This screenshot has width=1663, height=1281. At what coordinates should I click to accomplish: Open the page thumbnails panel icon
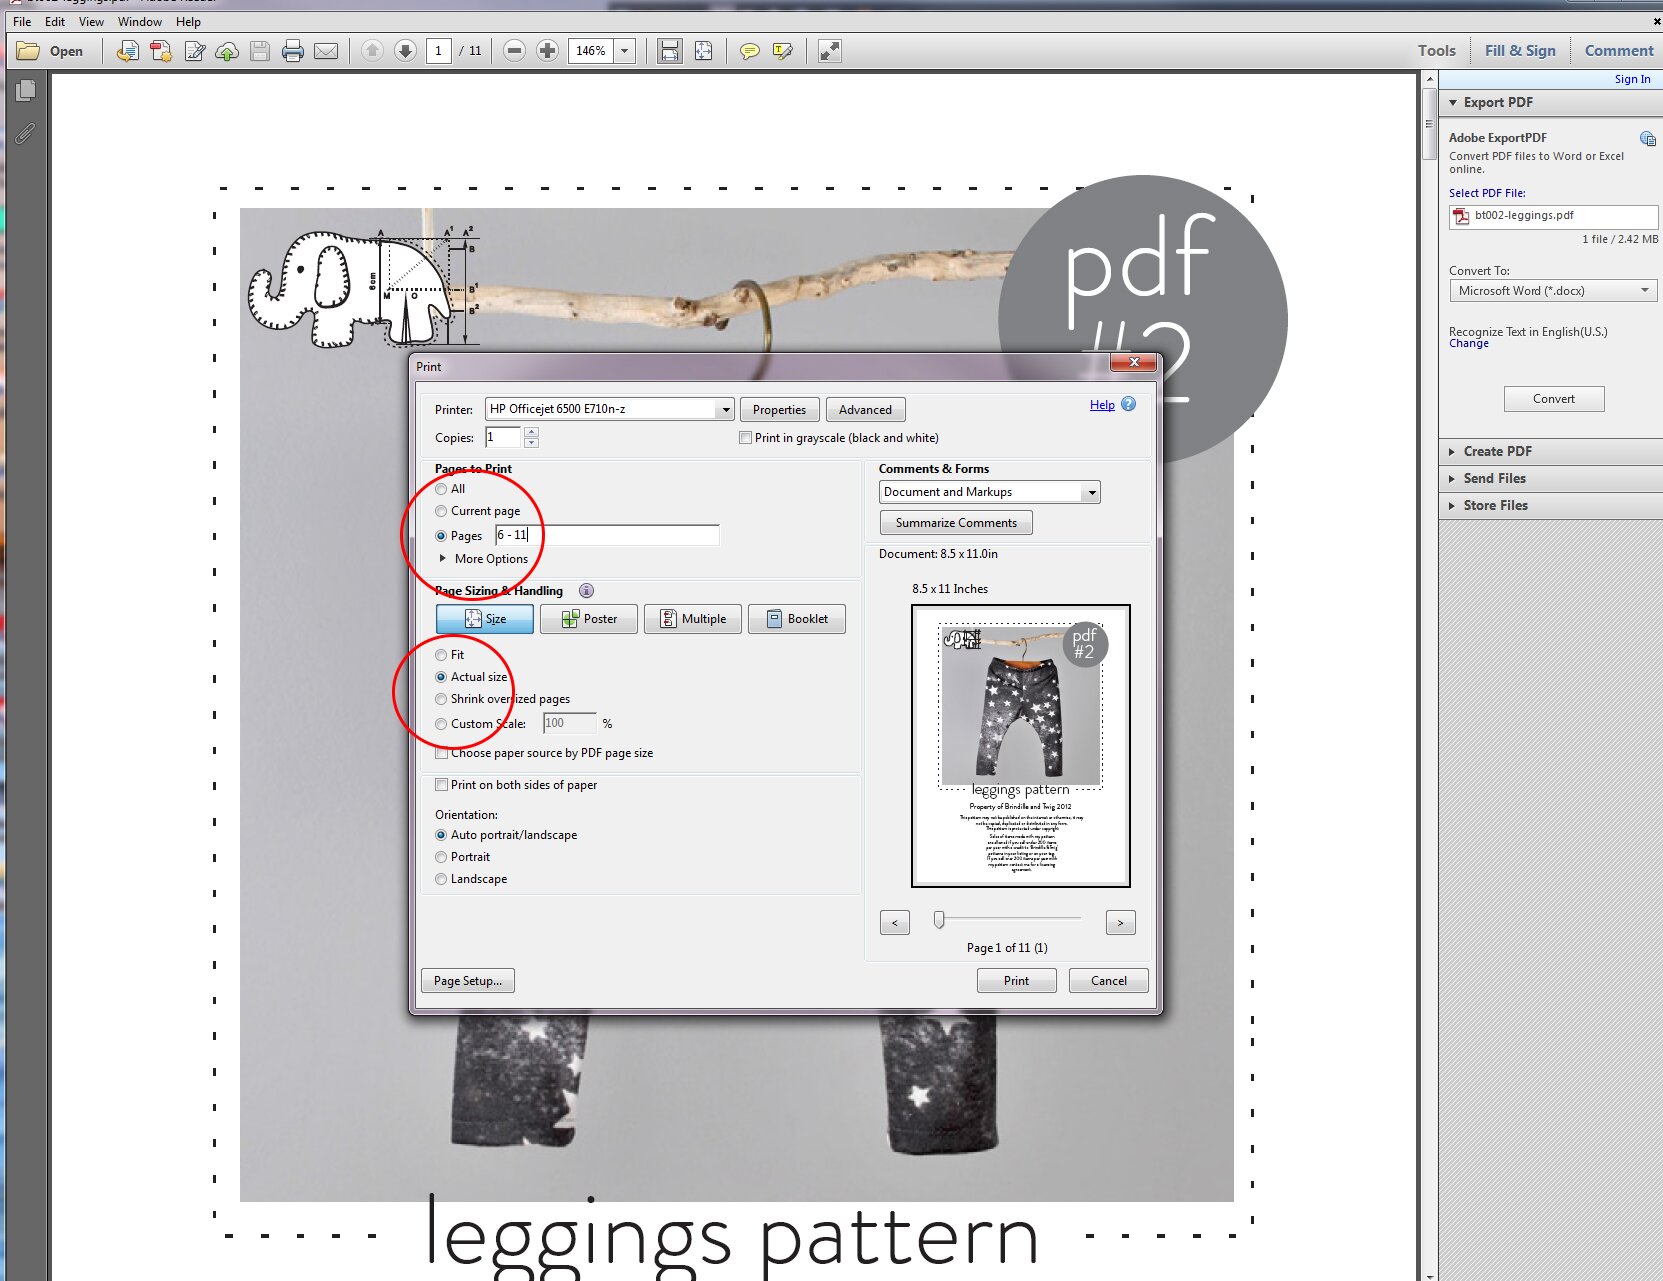pos(26,91)
